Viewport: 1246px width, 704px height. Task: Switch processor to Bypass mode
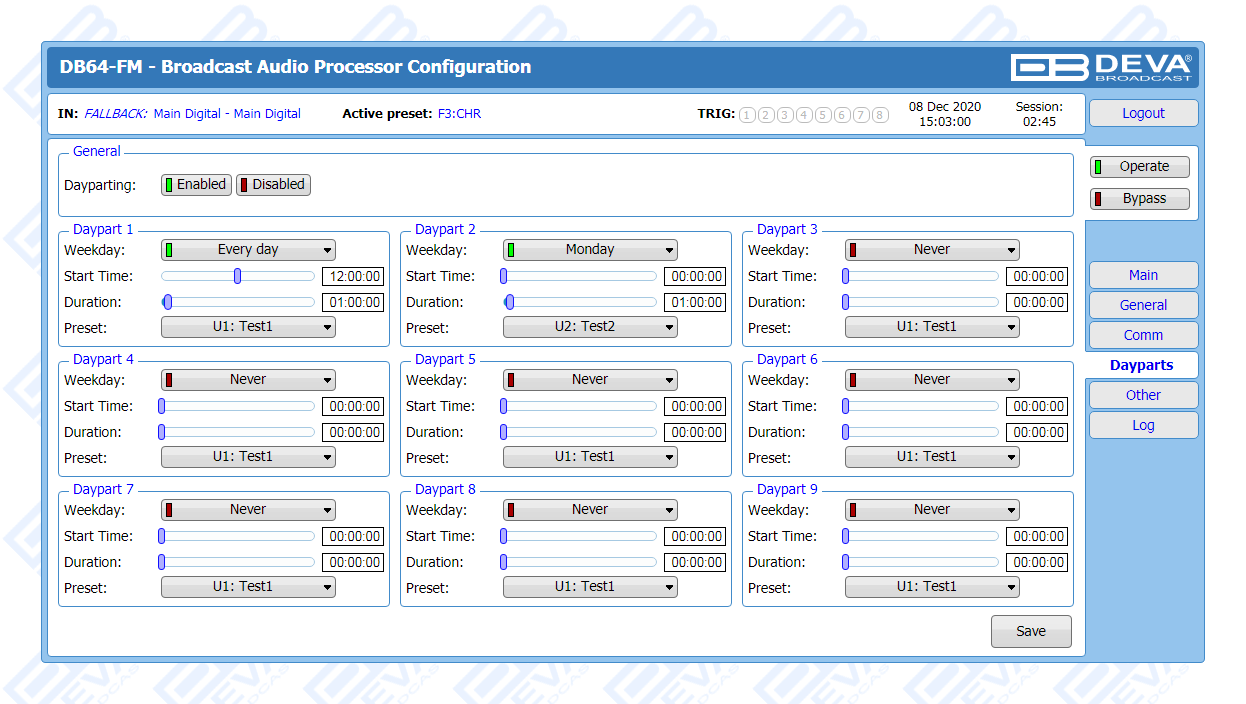tap(1140, 199)
